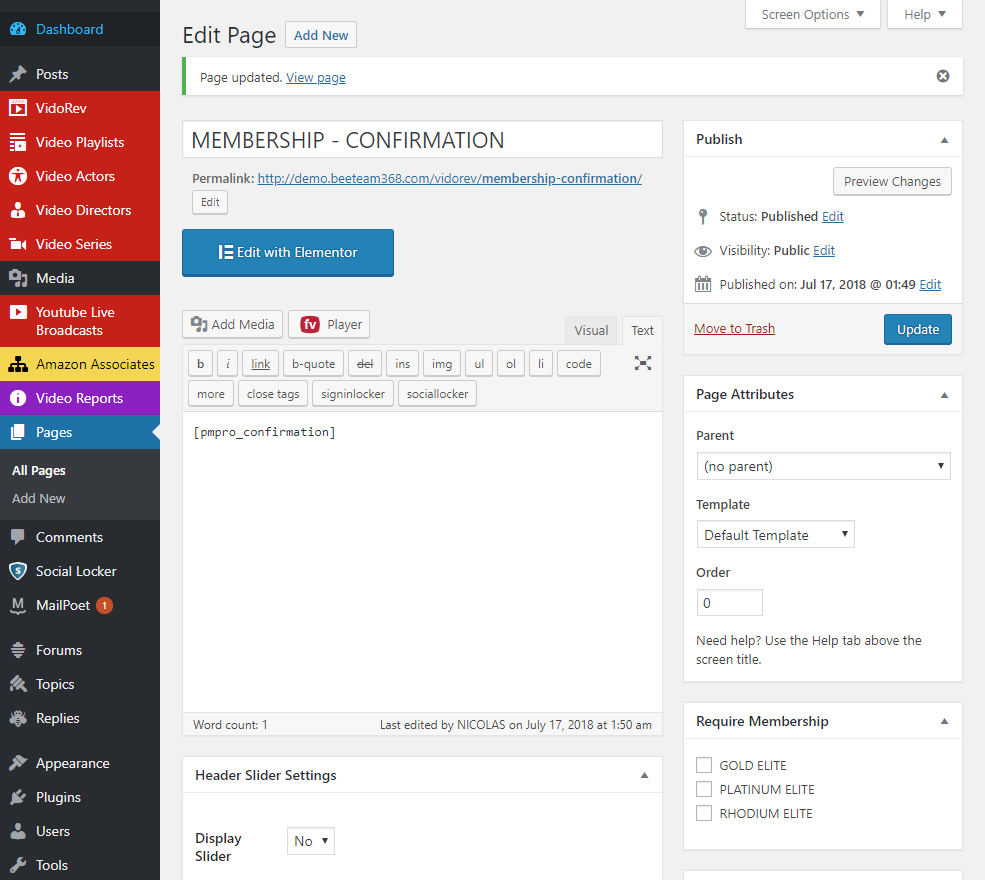Viewport: 985px width, 880px height.
Task: Click the Move to Trash link
Action: click(x=734, y=328)
